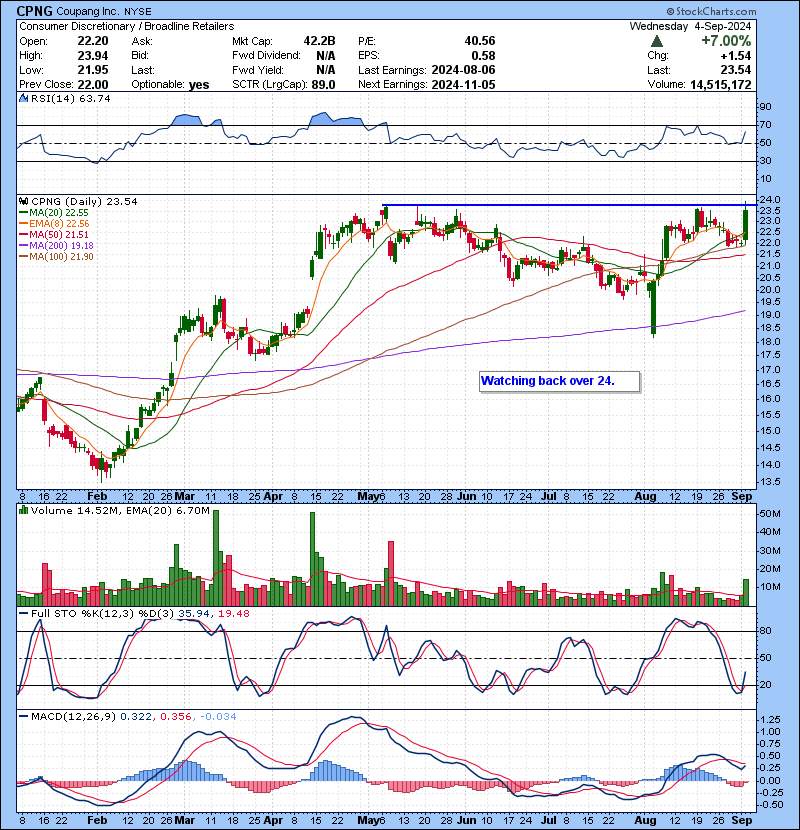Click the MACD 1.25 axis label

coord(770,719)
